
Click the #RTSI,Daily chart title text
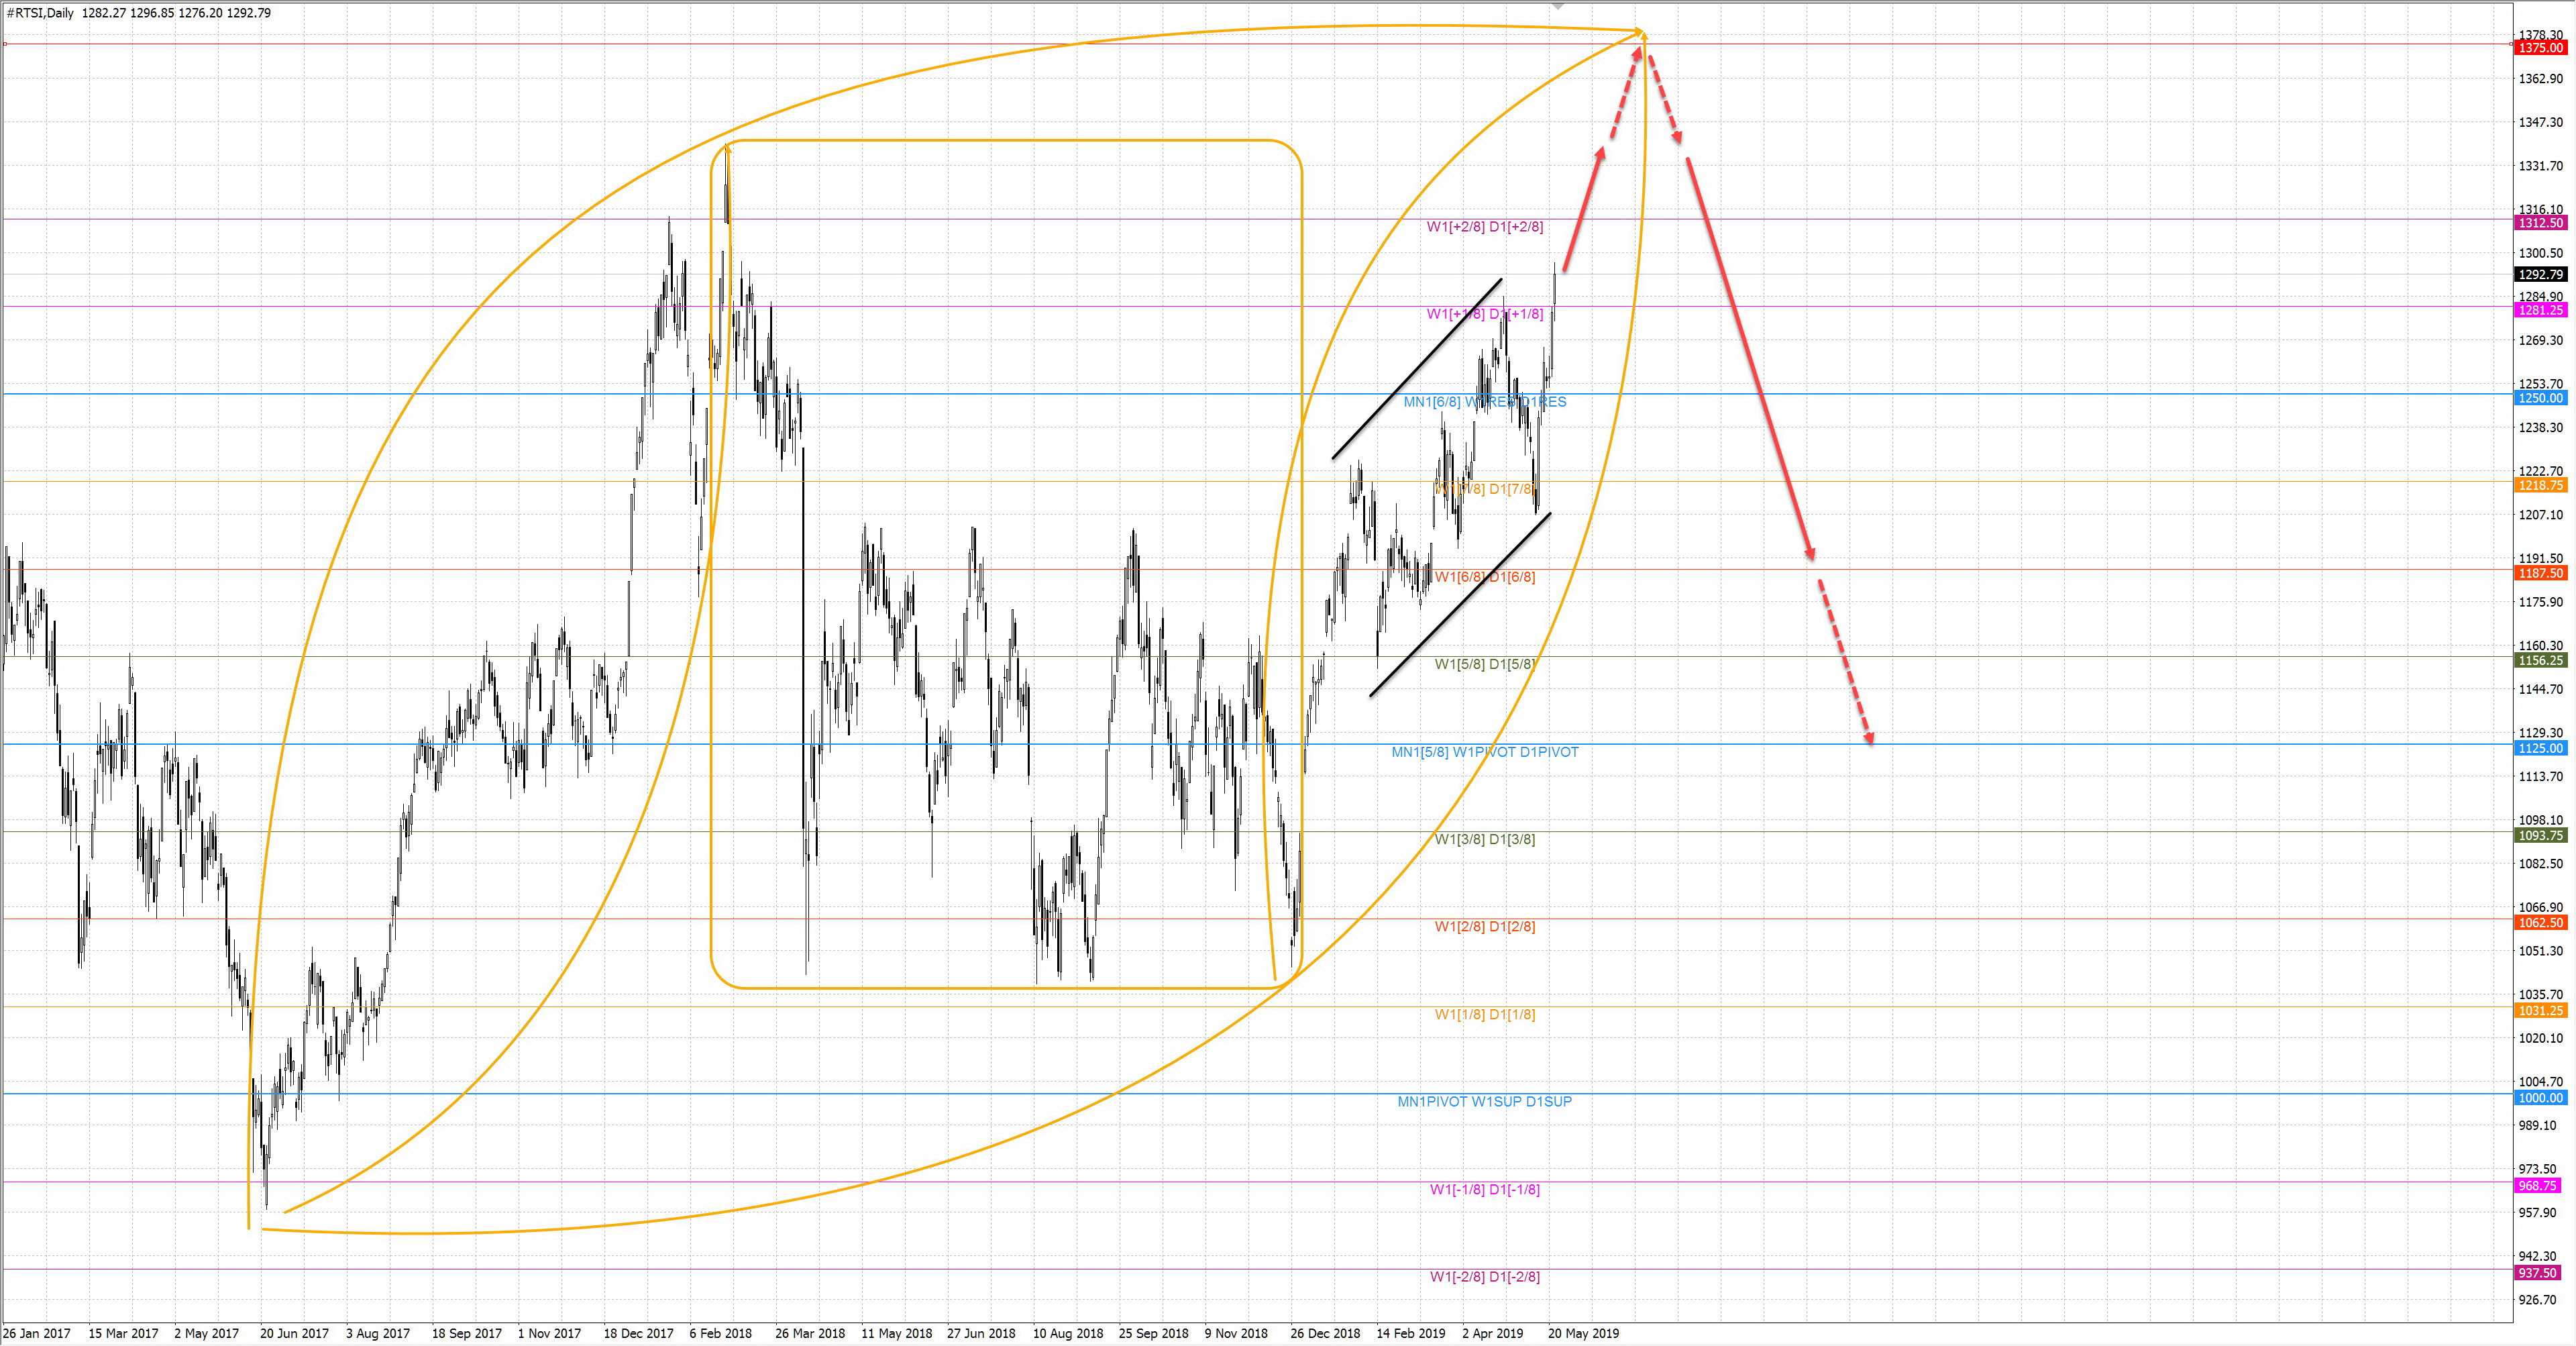[40, 13]
